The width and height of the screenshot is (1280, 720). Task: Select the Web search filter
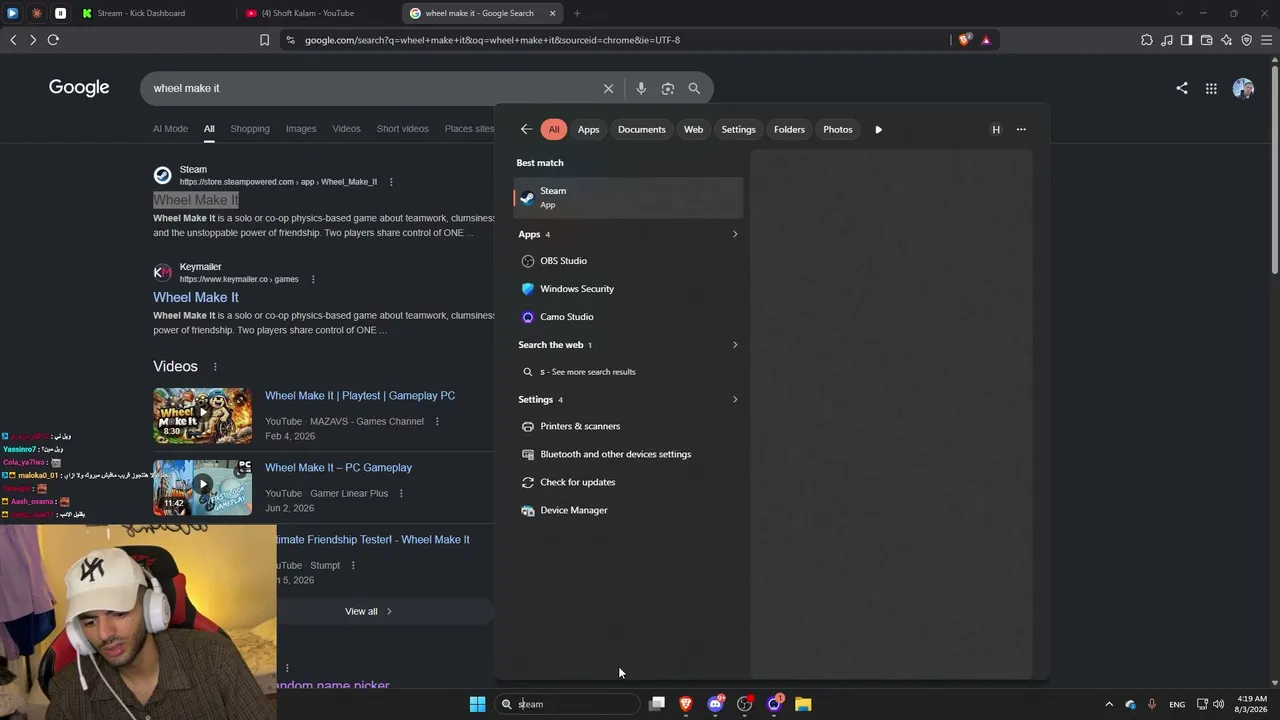pos(693,129)
